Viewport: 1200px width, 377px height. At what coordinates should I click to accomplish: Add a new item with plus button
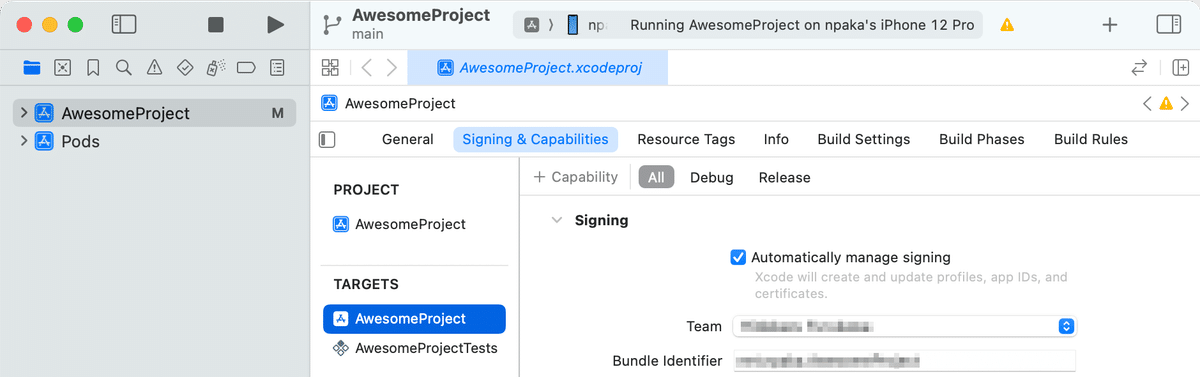pyautogui.click(x=1110, y=24)
